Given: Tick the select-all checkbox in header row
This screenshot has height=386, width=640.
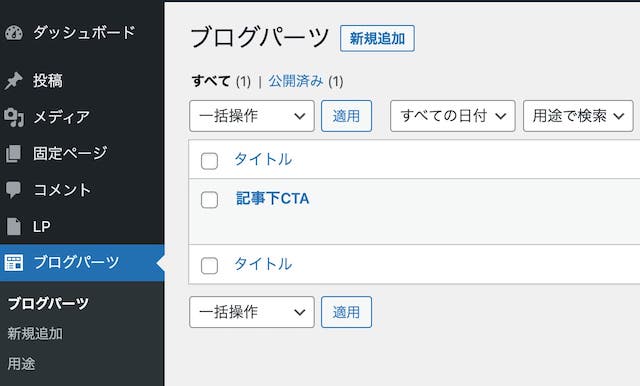Looking at the screenshot, I should coord(209,161).
